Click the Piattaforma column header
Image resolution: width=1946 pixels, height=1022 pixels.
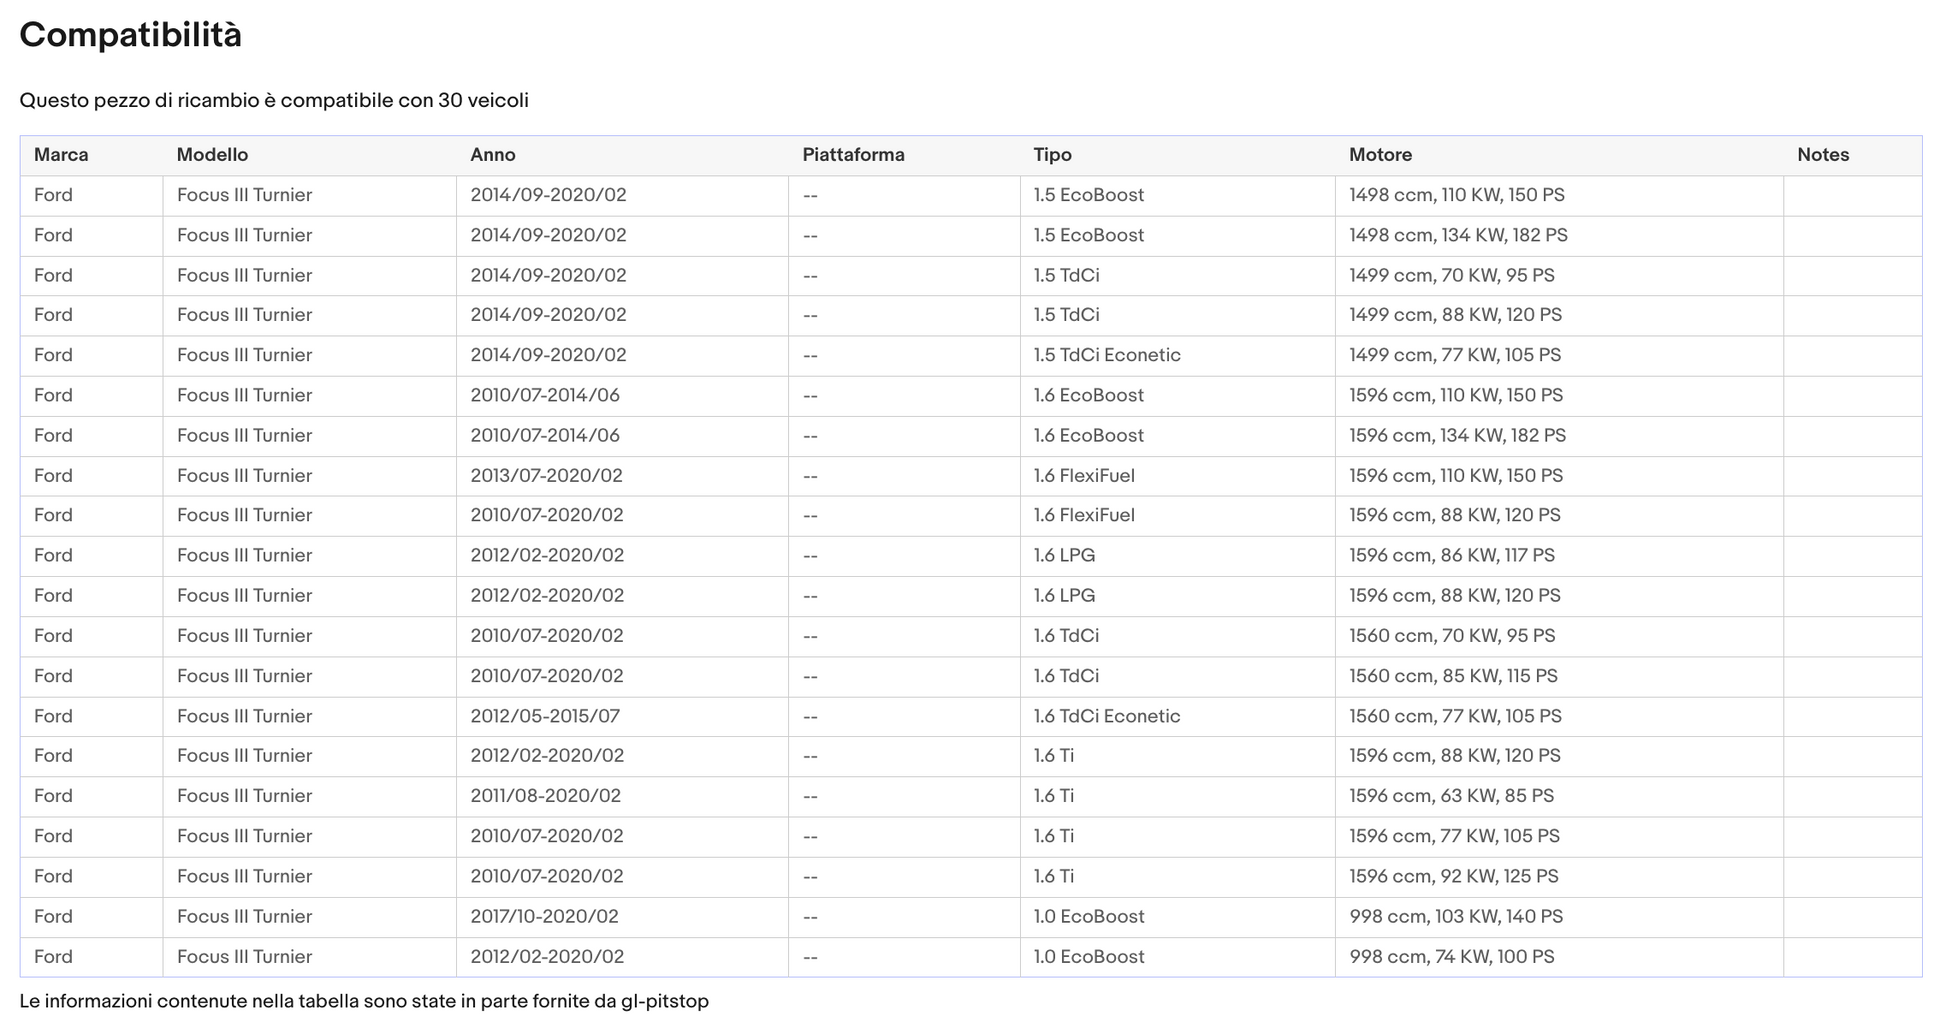(853, 155)
